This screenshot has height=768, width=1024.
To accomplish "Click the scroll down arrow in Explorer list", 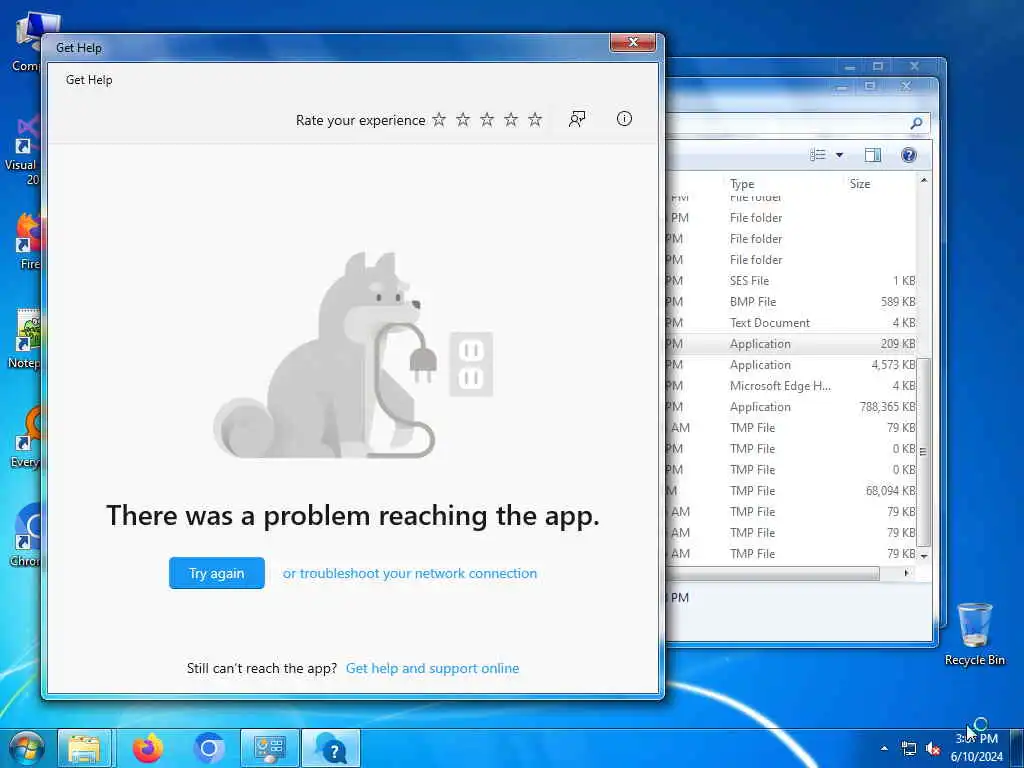I will [x=923, y=556].
